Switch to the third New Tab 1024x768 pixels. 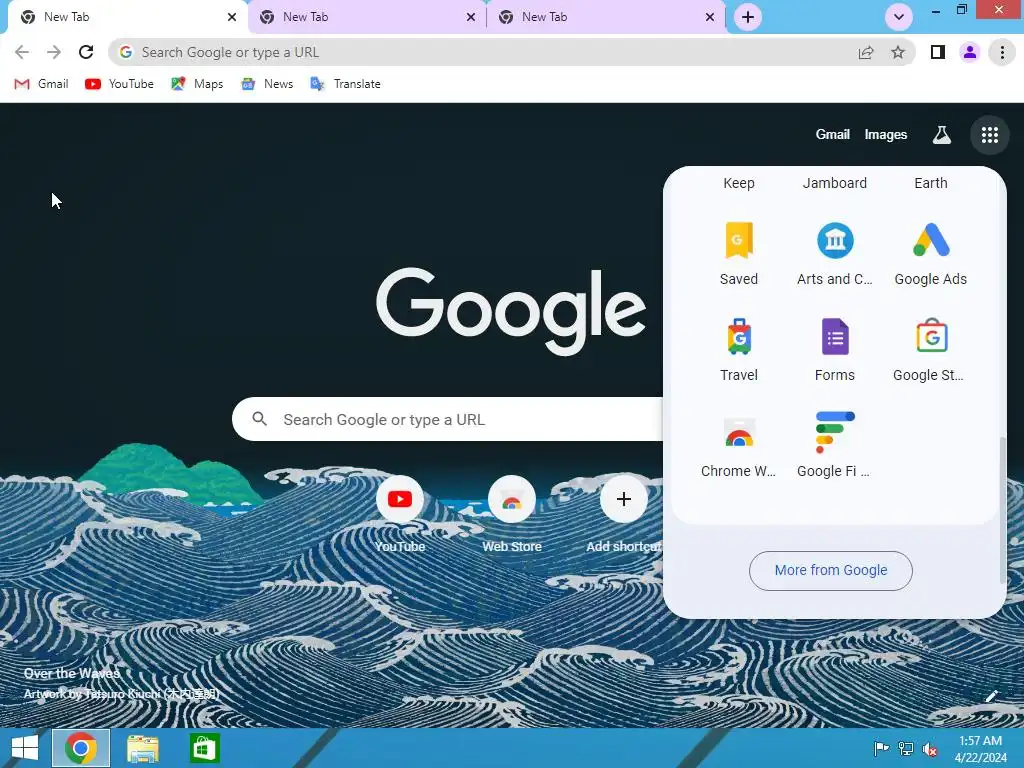606,17
